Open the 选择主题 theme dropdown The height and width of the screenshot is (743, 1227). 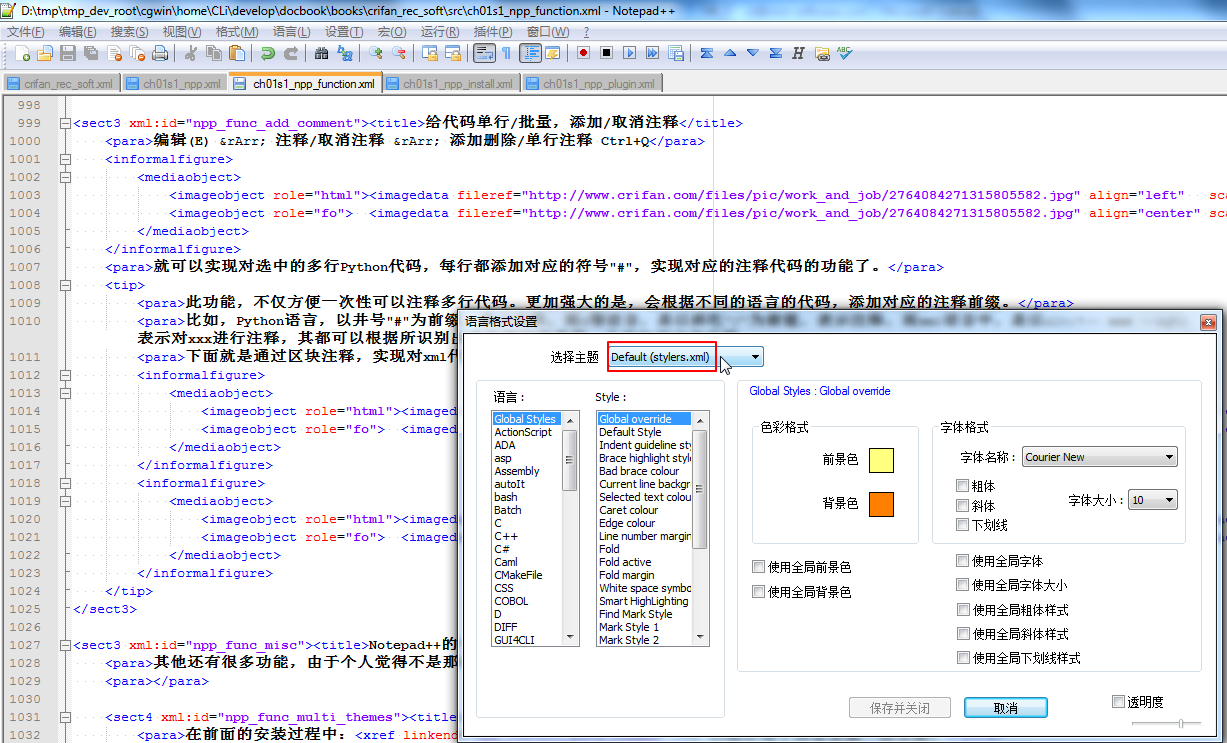coord(685,357)
